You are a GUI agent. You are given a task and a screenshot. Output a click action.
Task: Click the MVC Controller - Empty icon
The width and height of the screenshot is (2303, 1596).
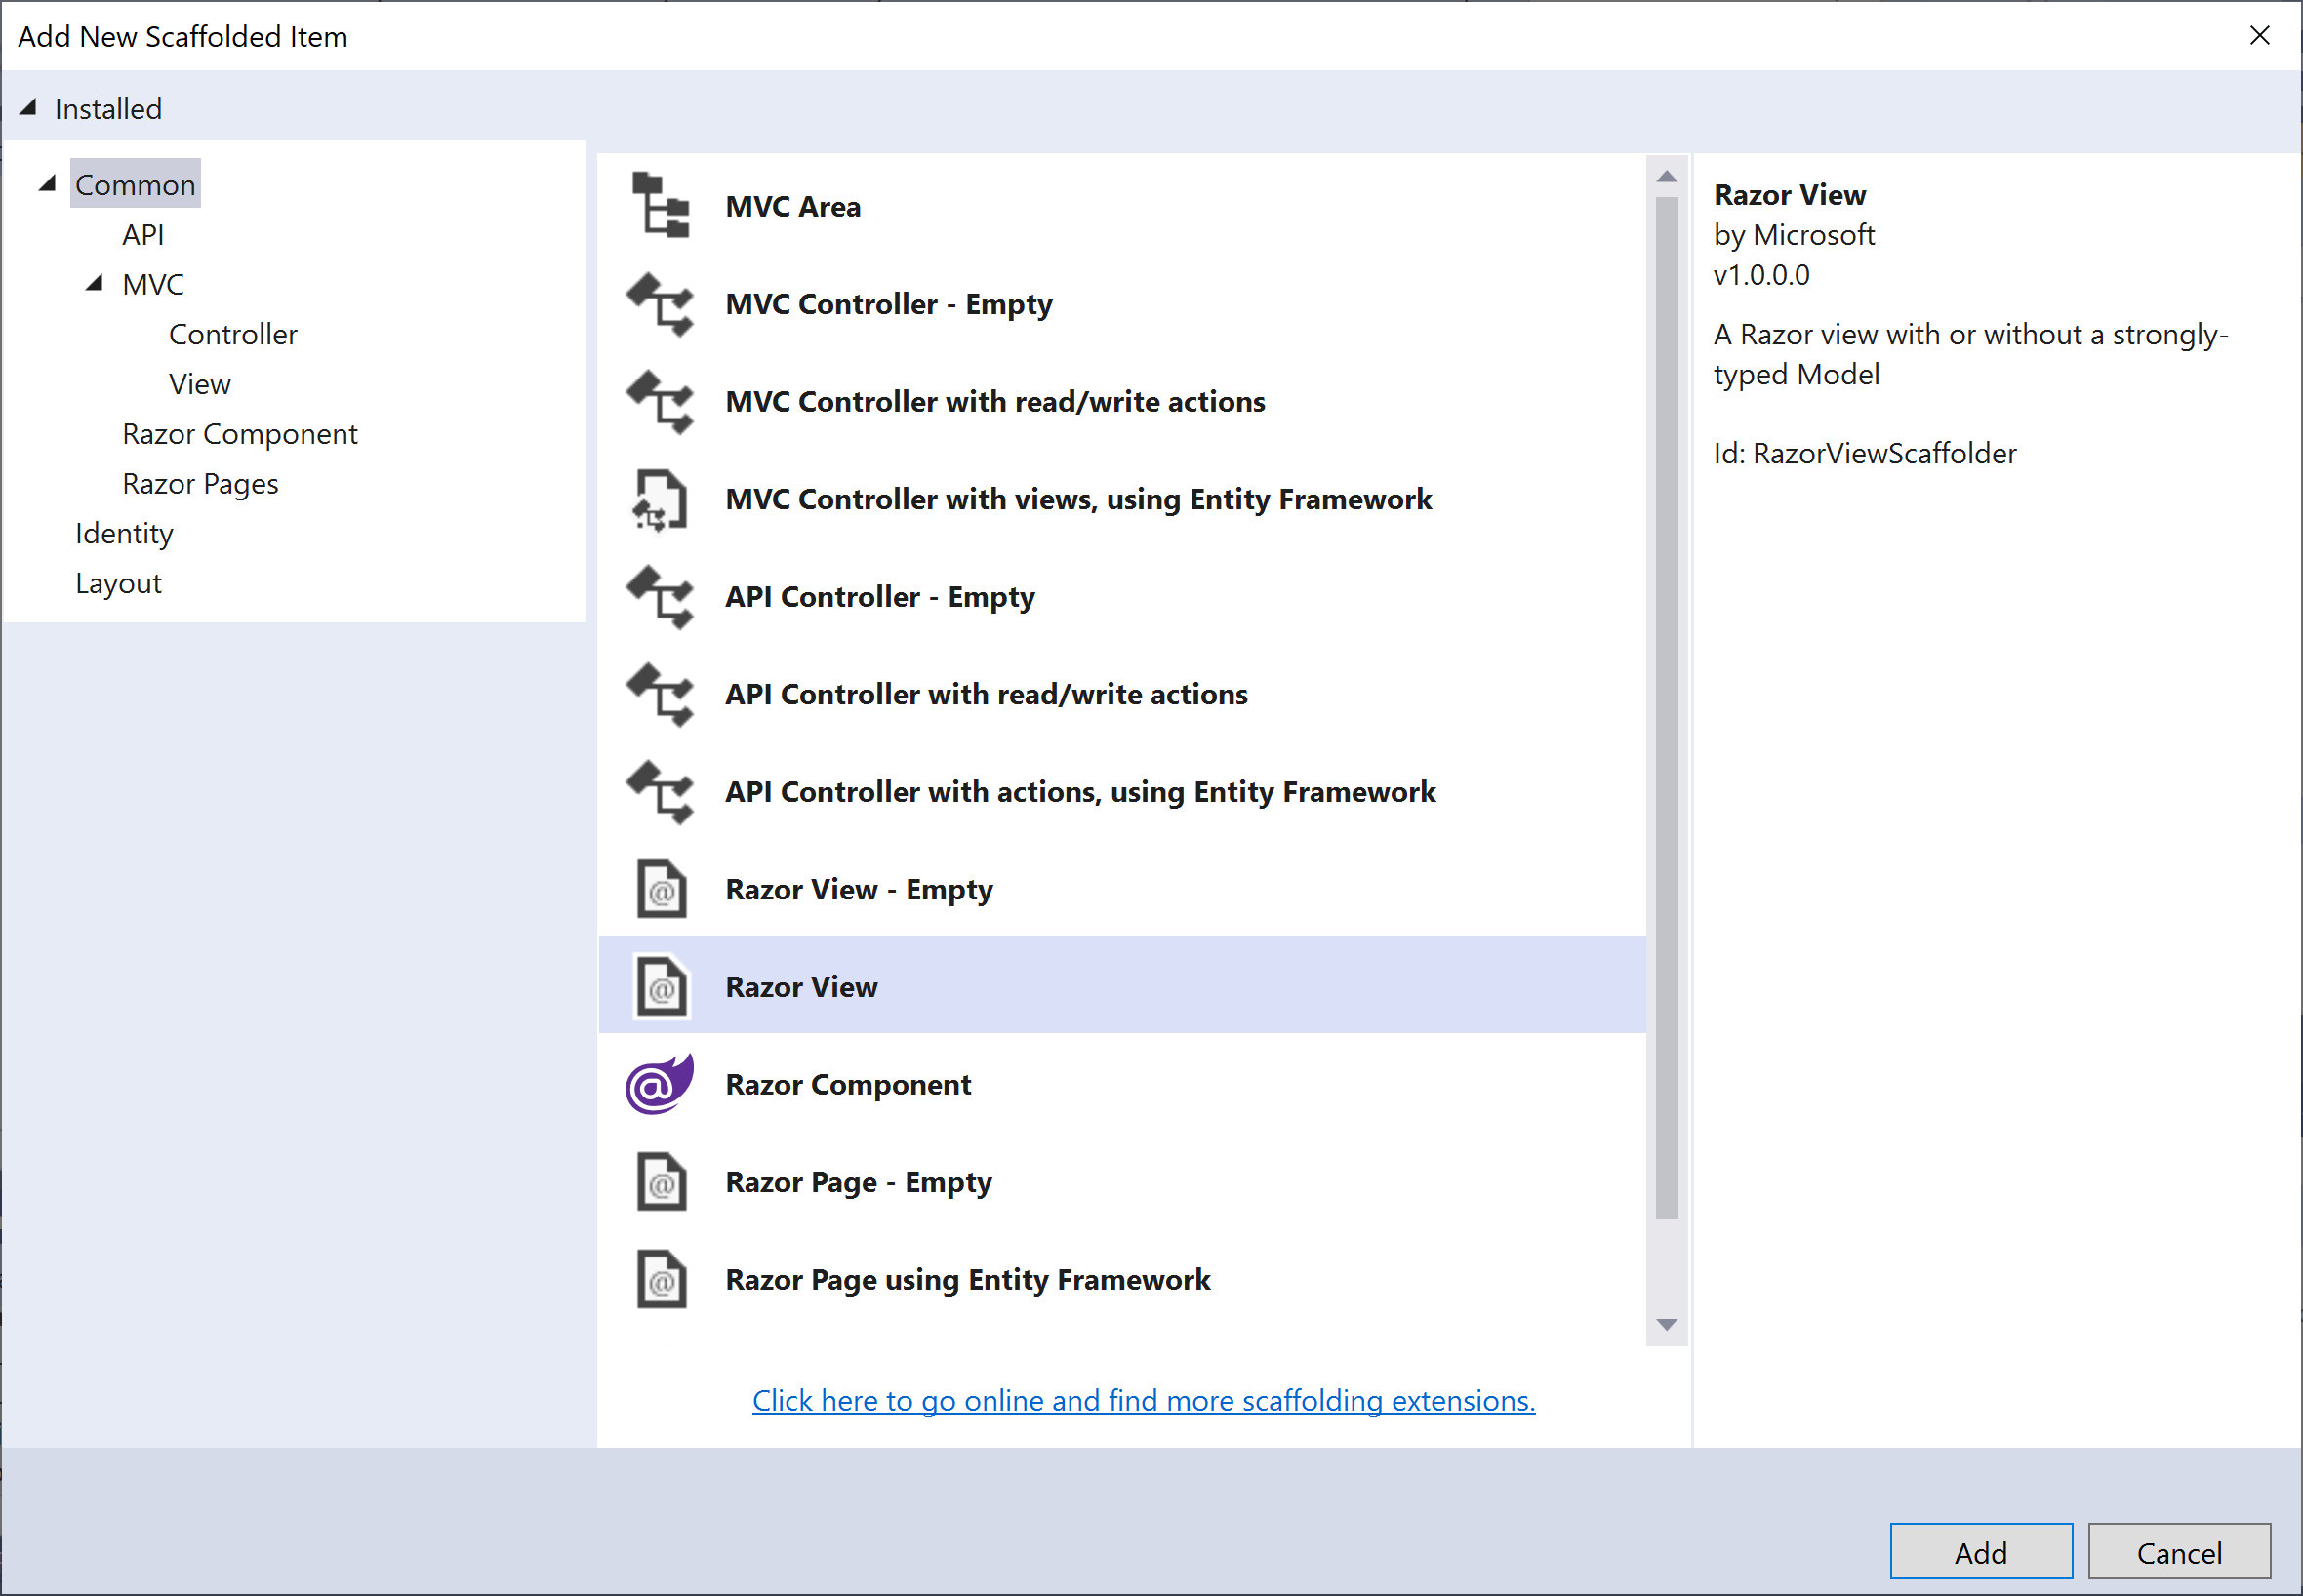coord(661,304)
